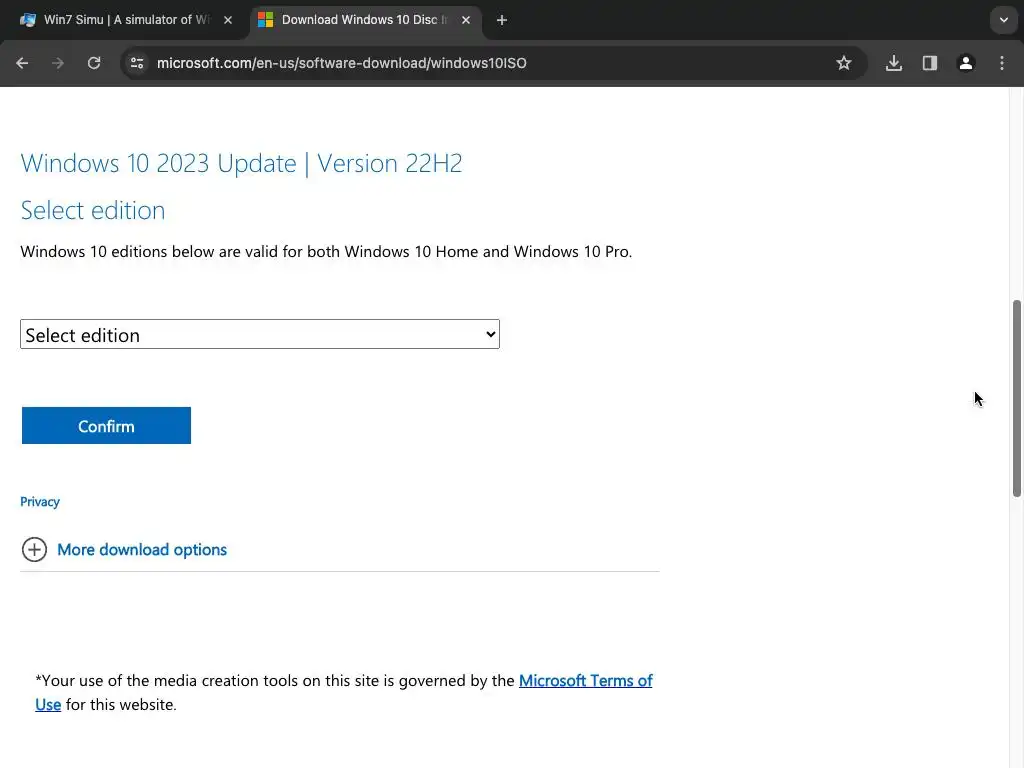This screenshot has height=768, width=1024.
Task: Click the page vertical scrollbar thumb
Action: coord(1017,399)
